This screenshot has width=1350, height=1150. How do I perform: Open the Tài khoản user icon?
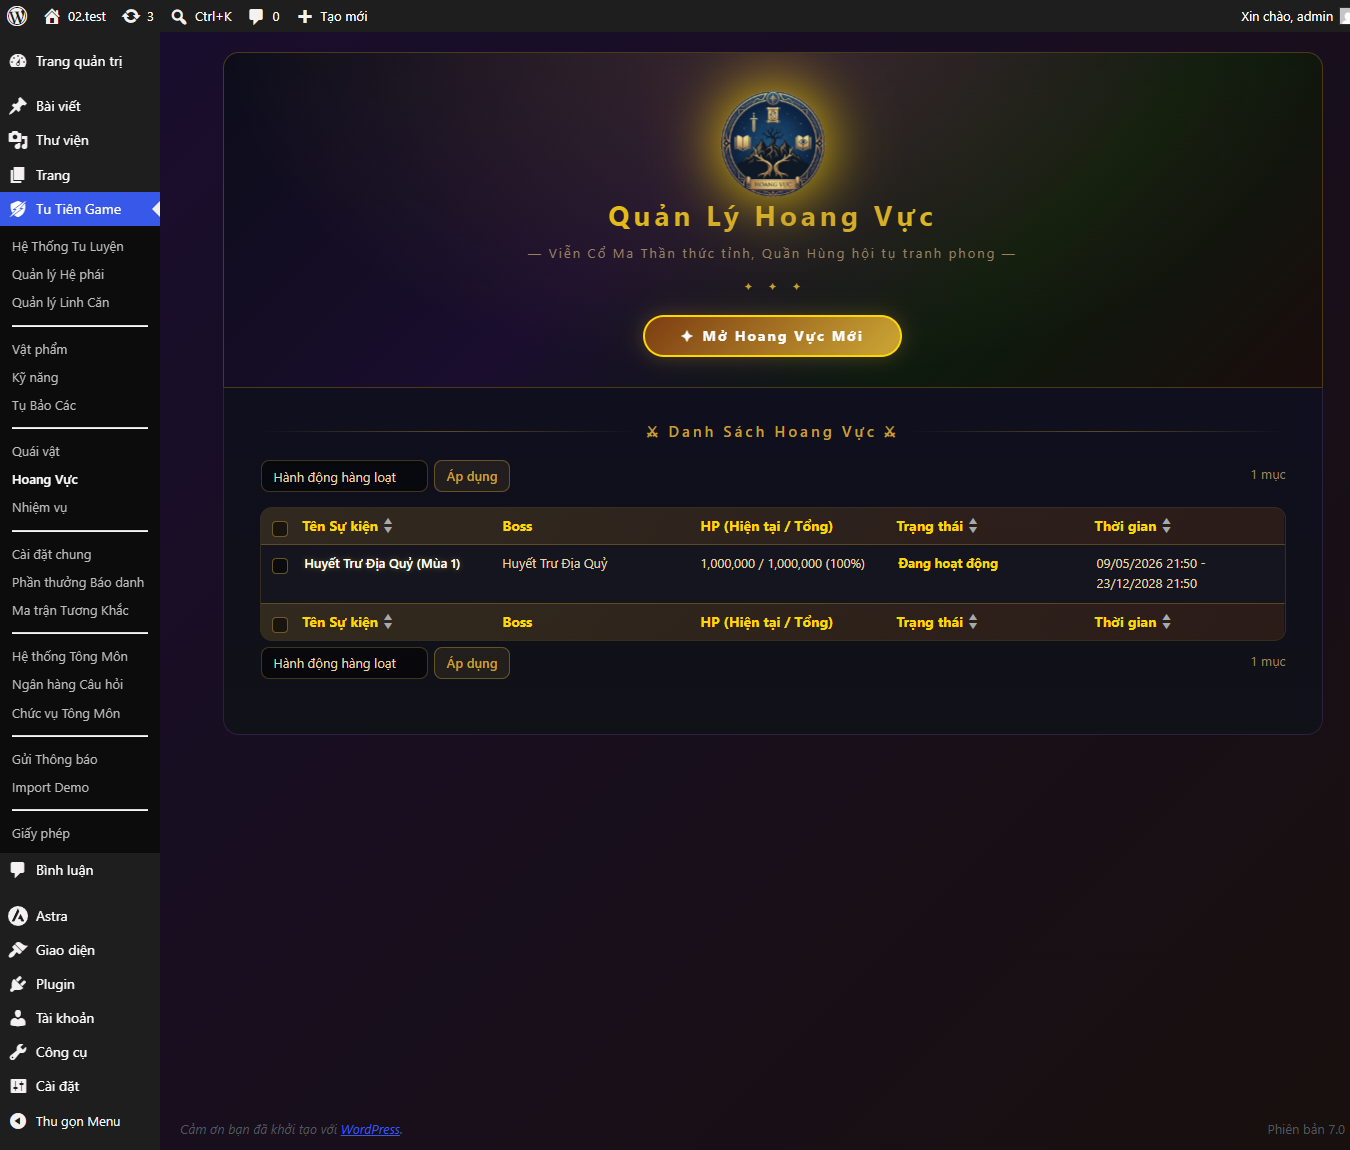[18, 1018]
